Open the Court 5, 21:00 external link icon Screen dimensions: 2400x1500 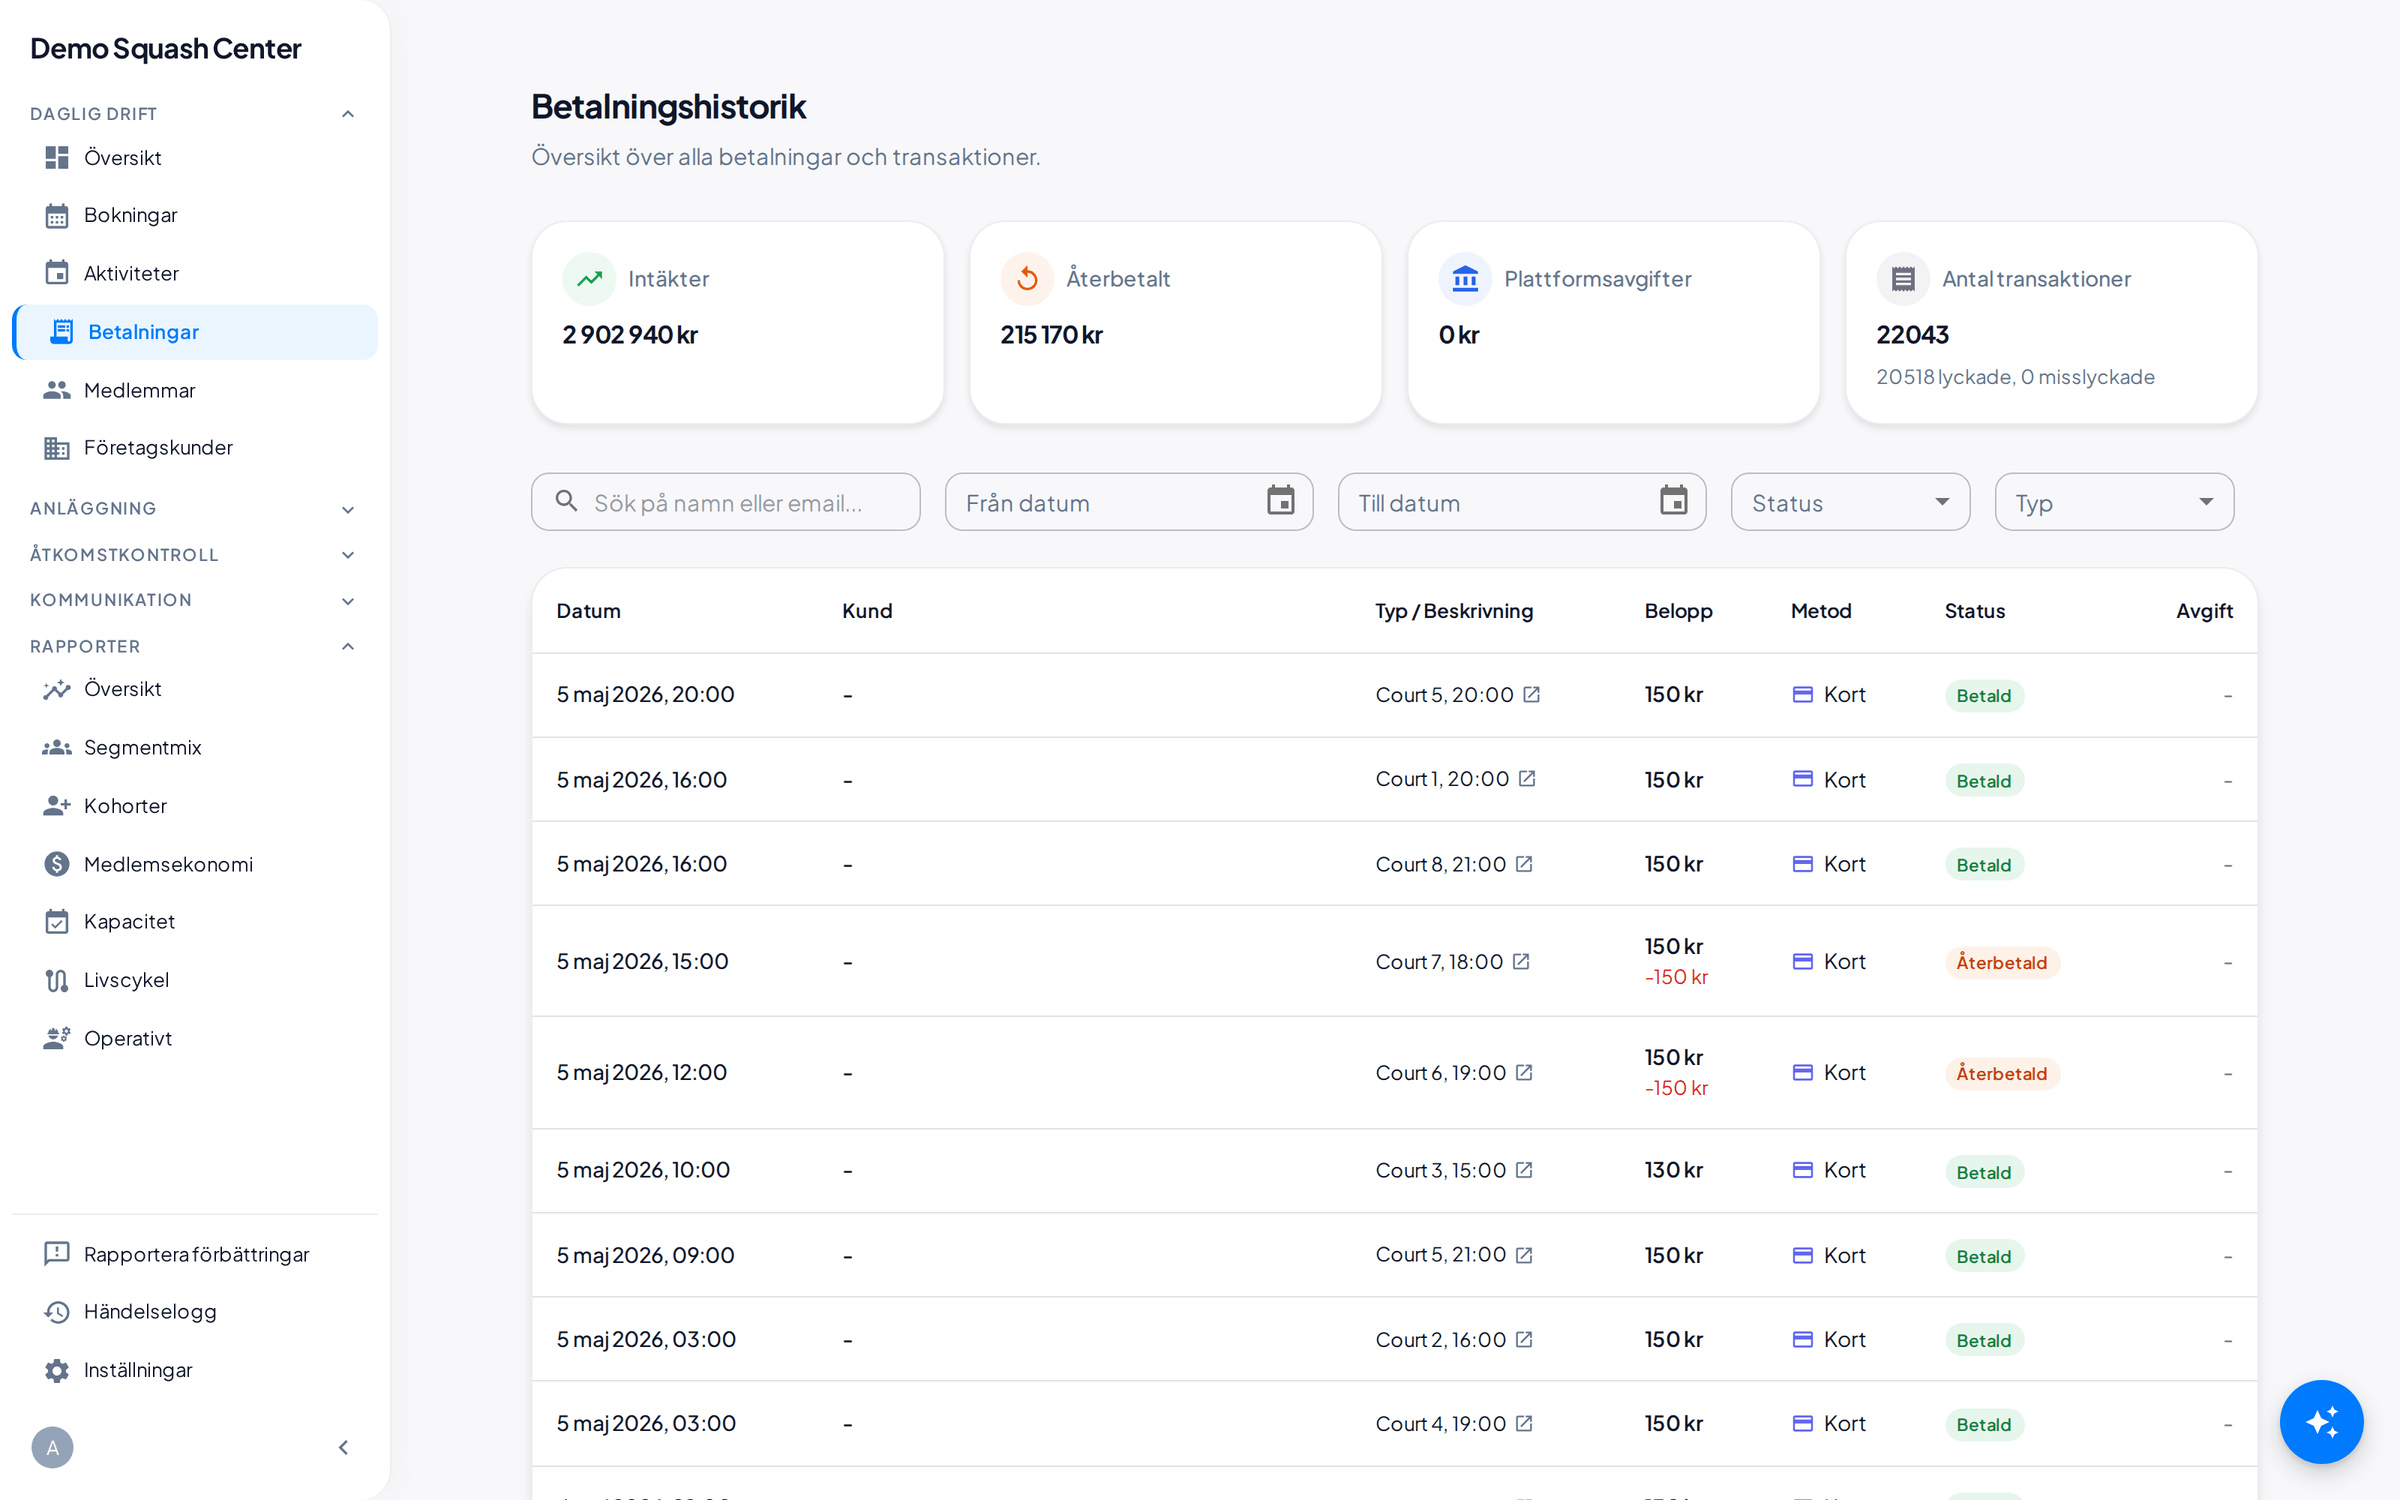tap(1524, 1254)
